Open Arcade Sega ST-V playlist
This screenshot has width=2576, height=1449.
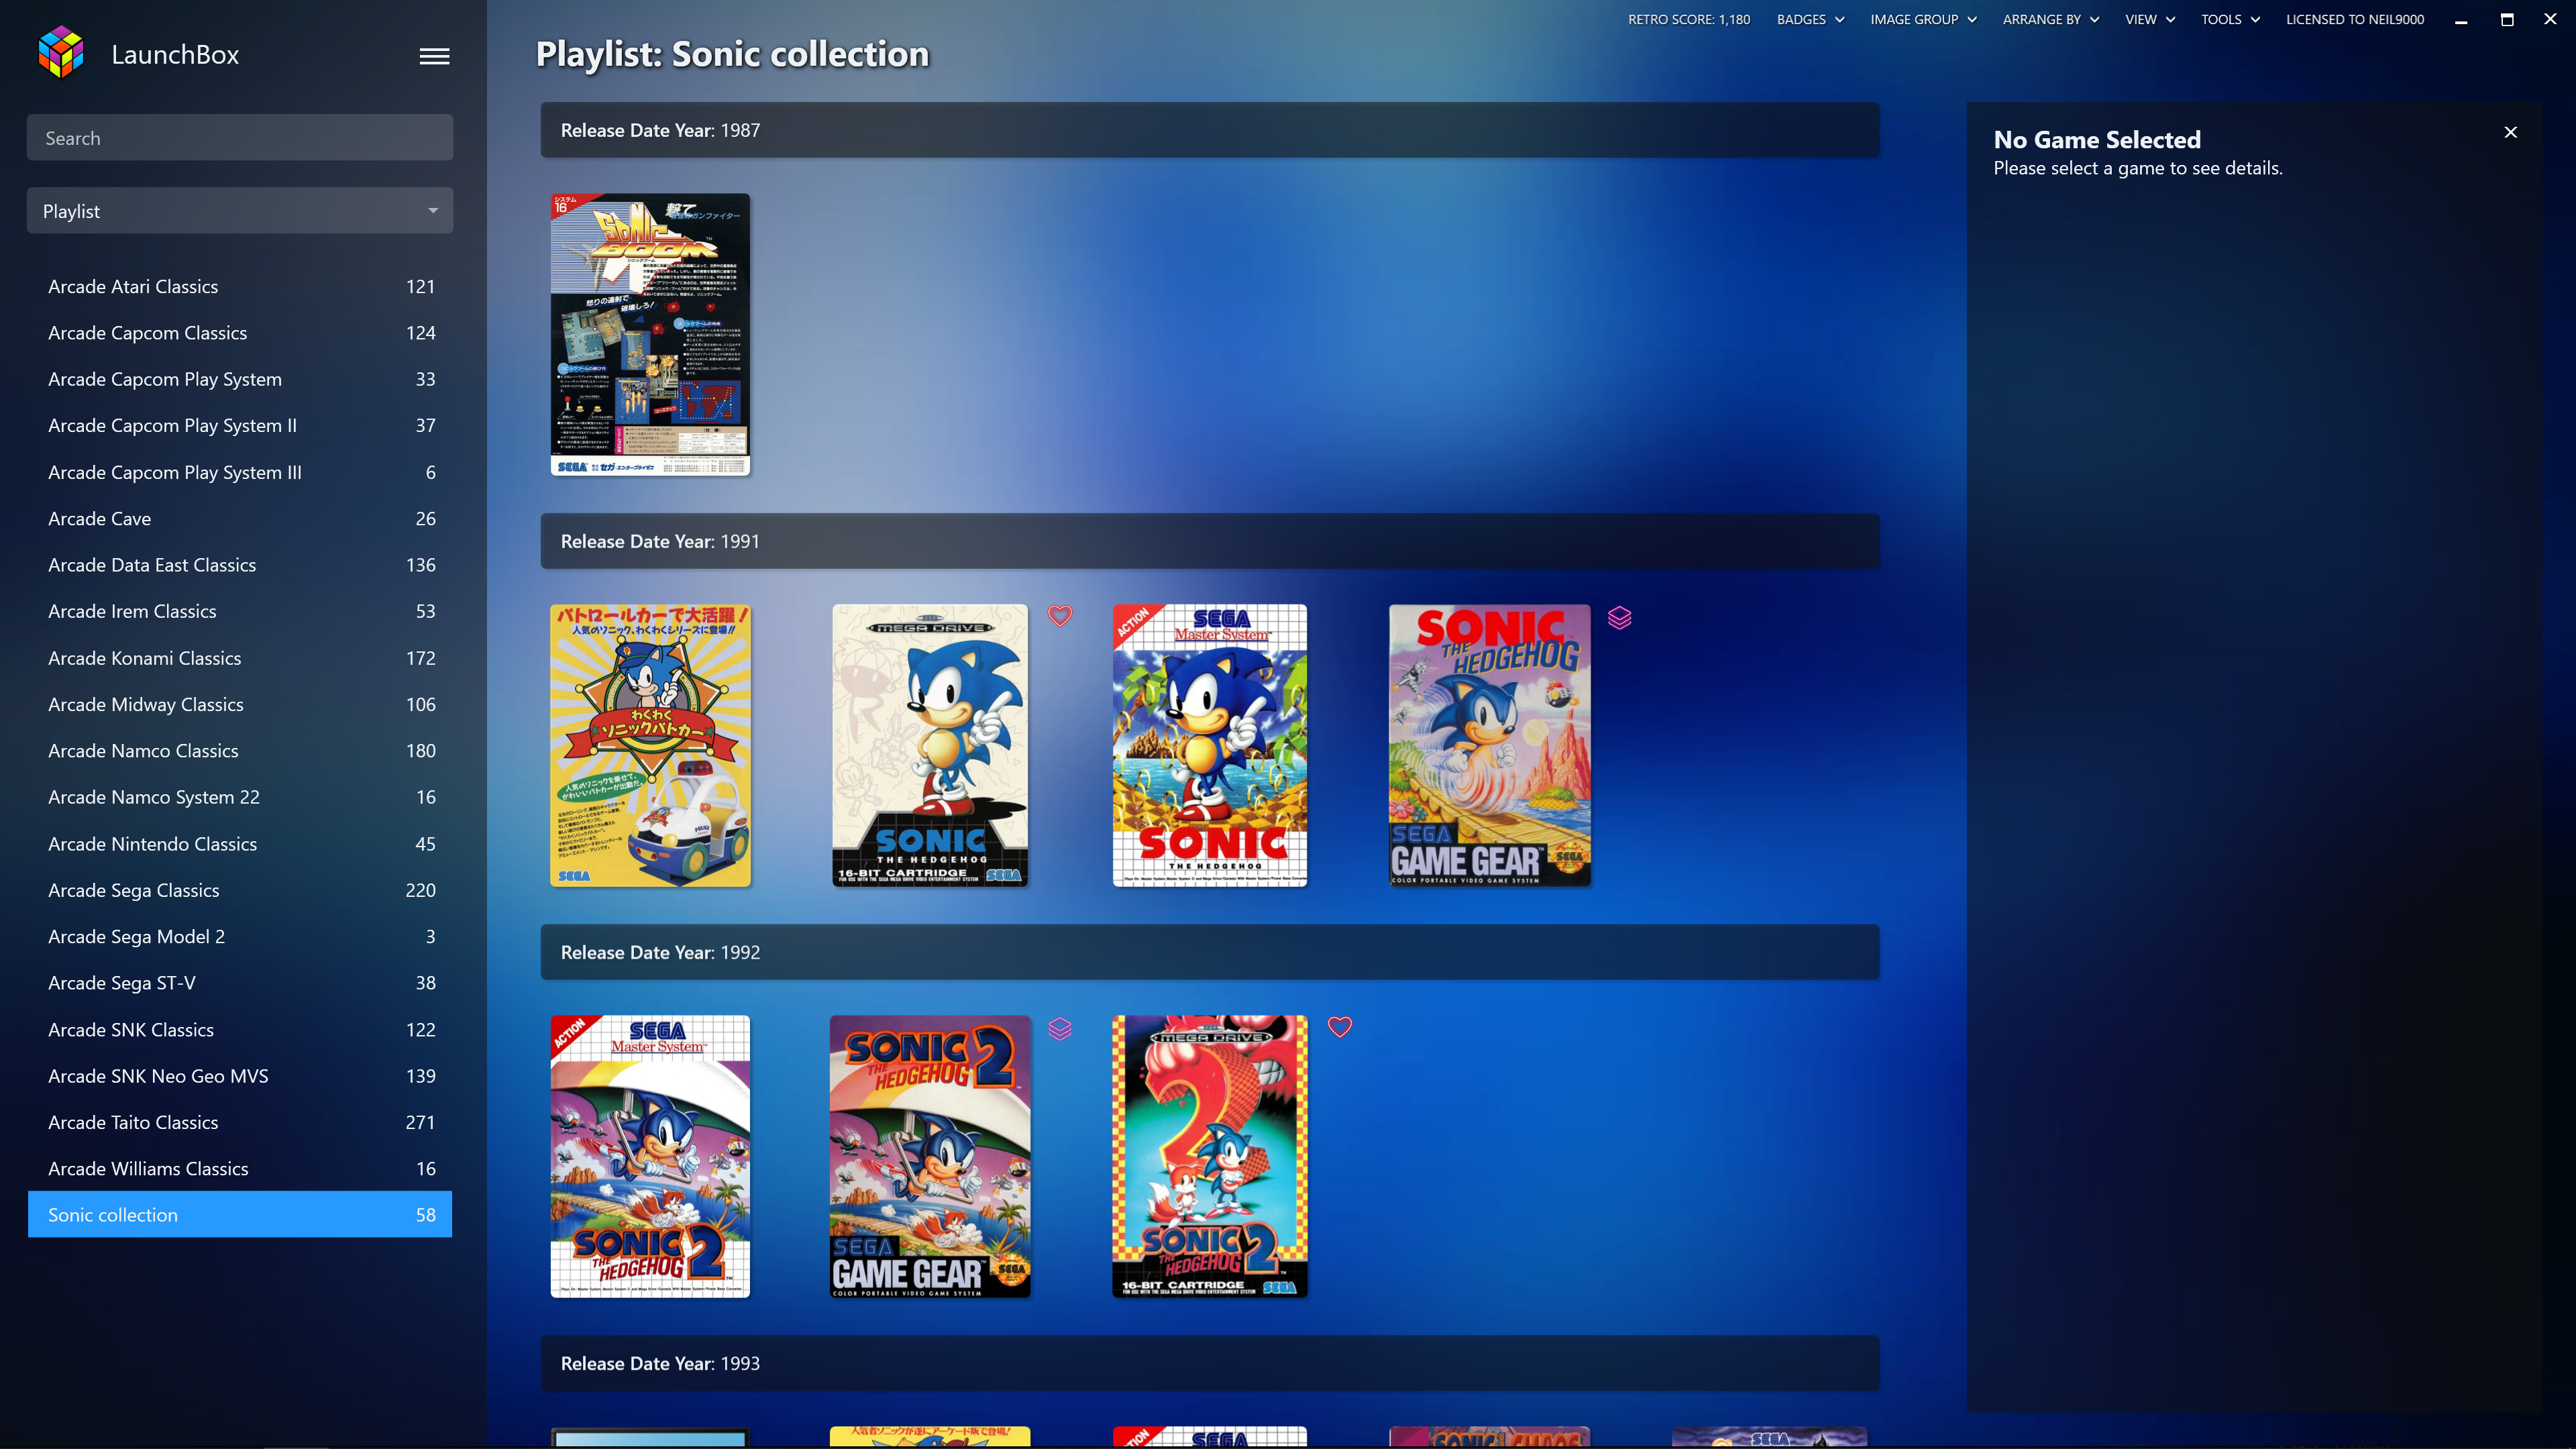240,983
